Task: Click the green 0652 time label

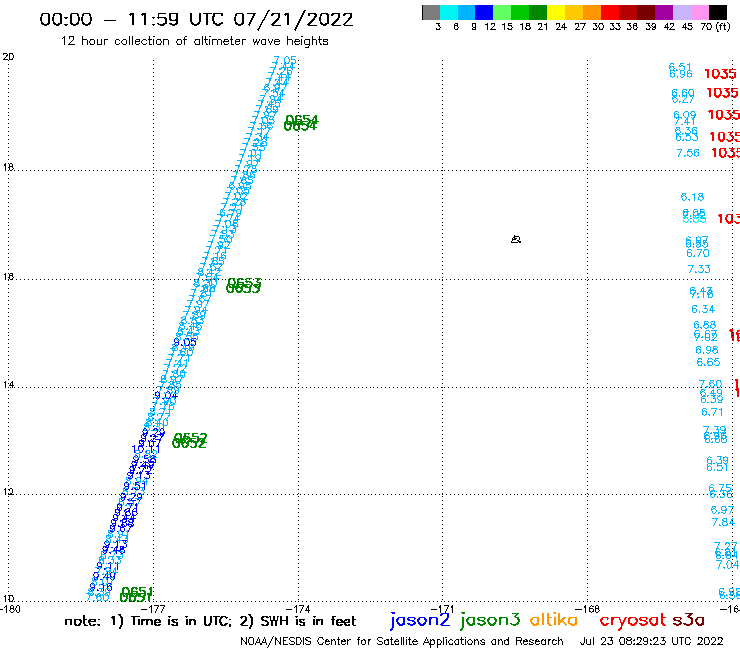Action: (189, 440)
